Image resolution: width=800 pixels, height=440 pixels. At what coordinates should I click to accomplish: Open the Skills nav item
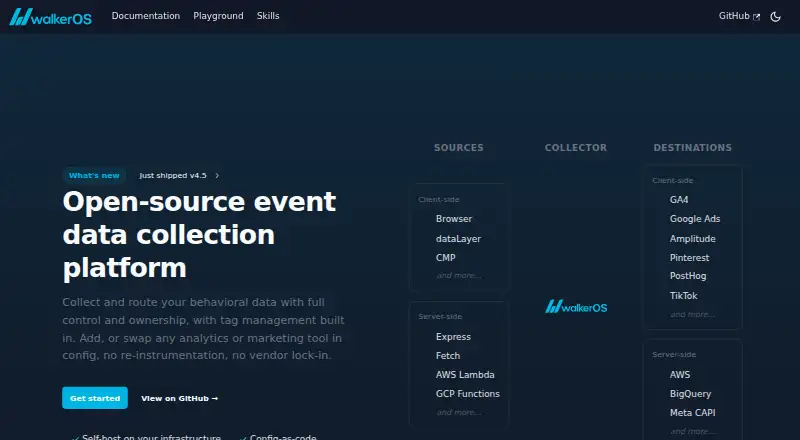point(268,16)
